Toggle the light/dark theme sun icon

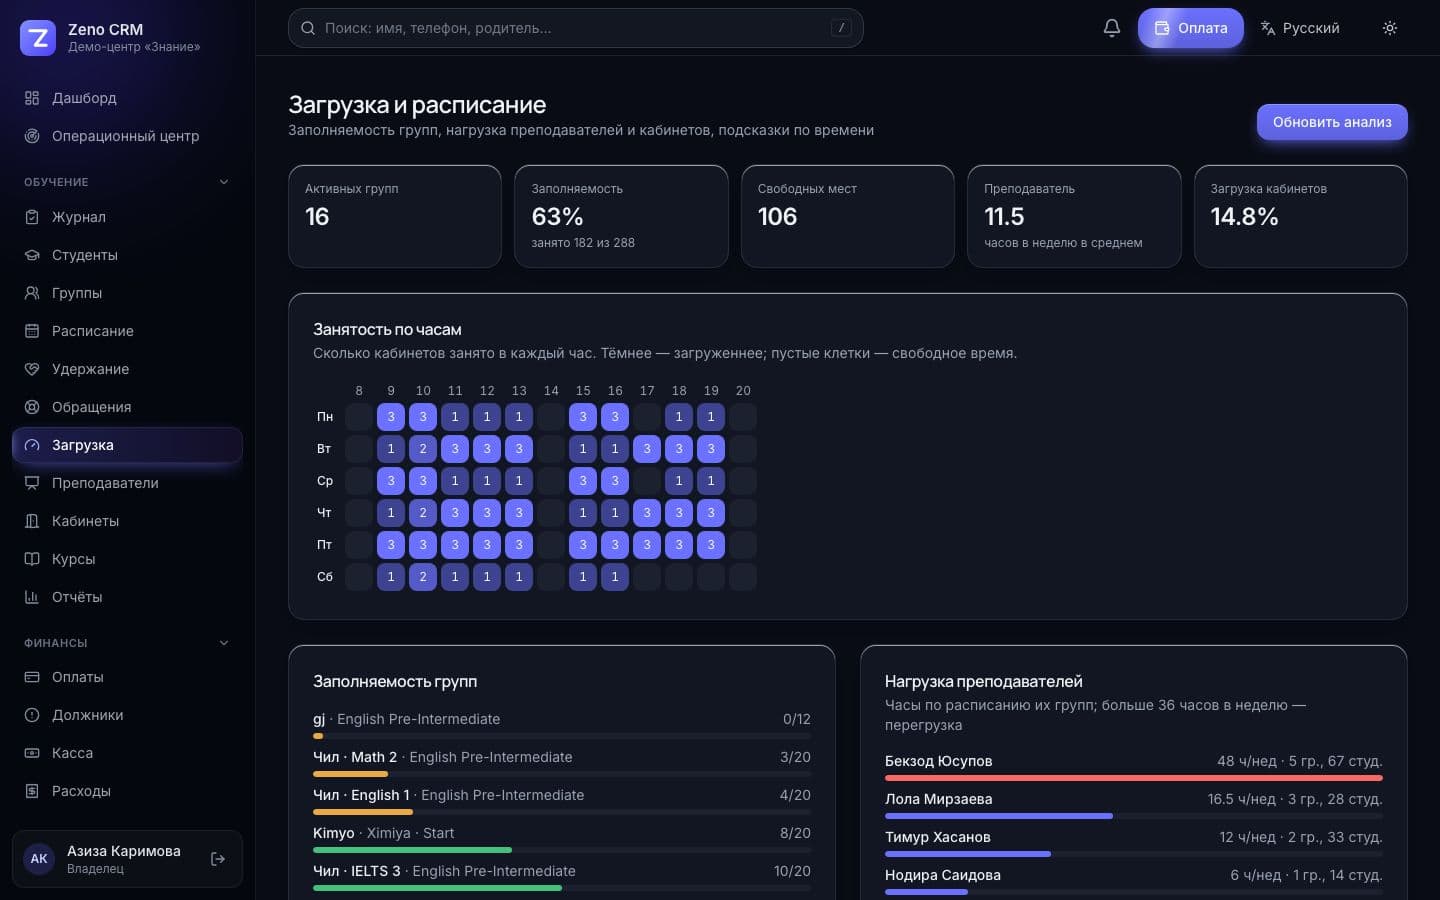(1389, 28)
